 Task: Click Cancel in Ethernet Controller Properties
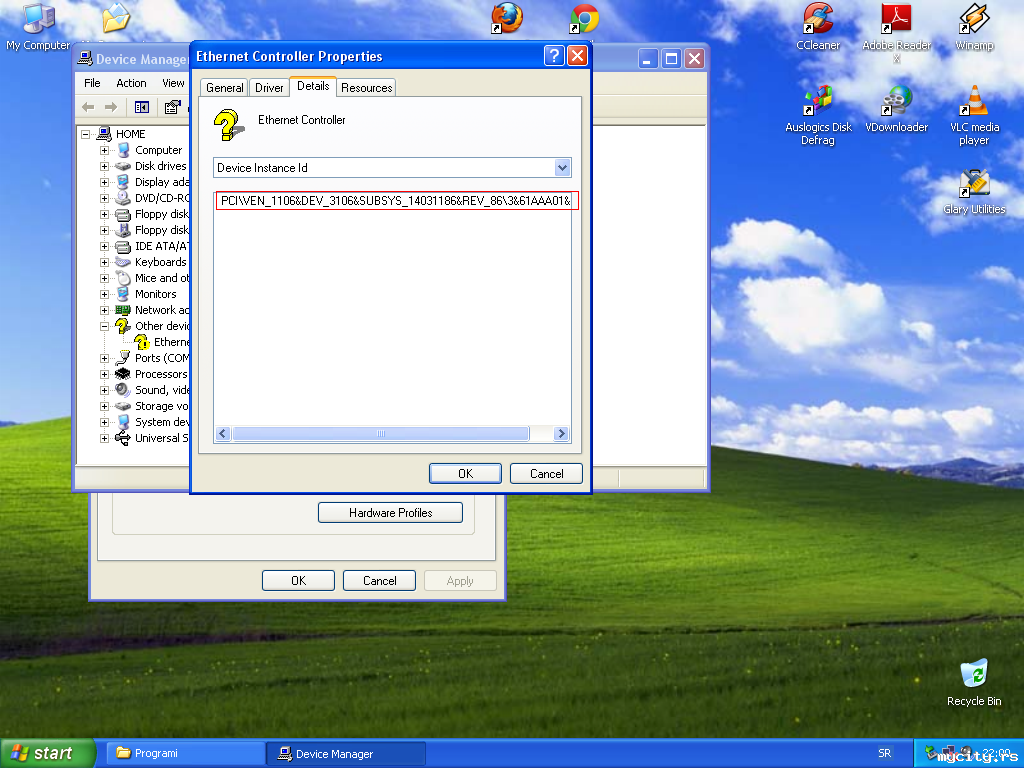pos(546,473)
